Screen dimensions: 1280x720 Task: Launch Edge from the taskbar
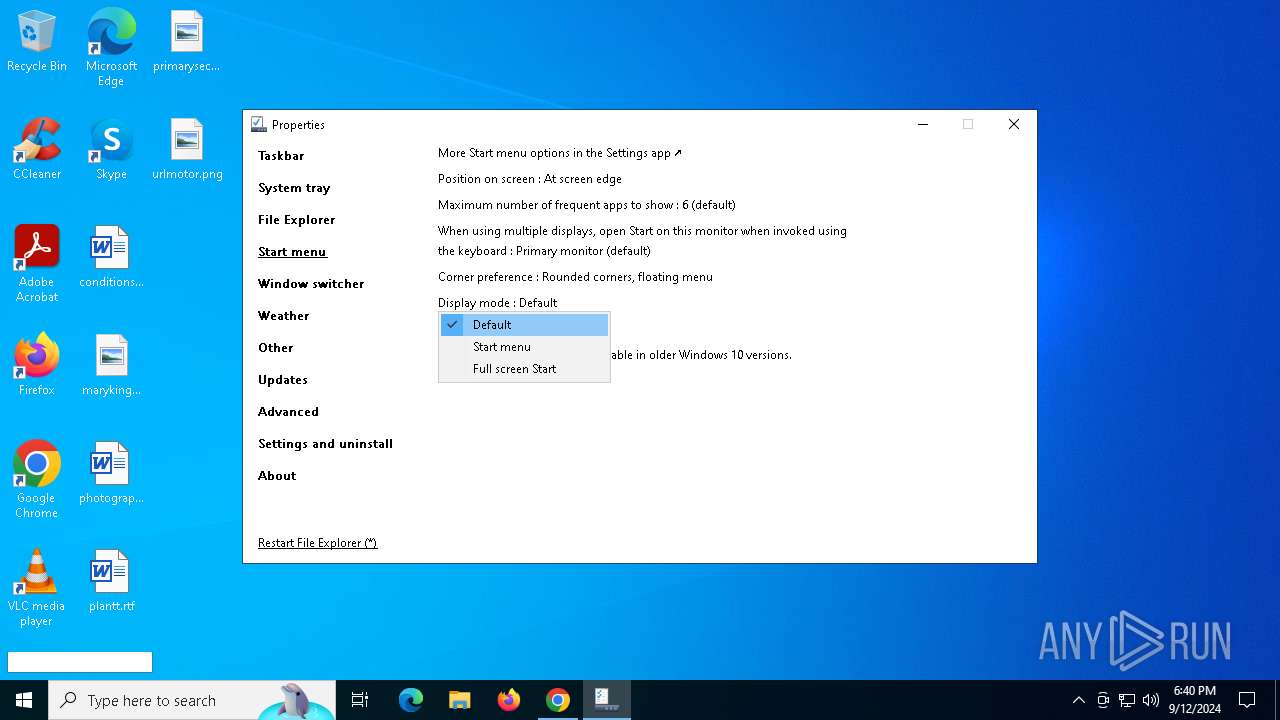[x=411, y=700]
